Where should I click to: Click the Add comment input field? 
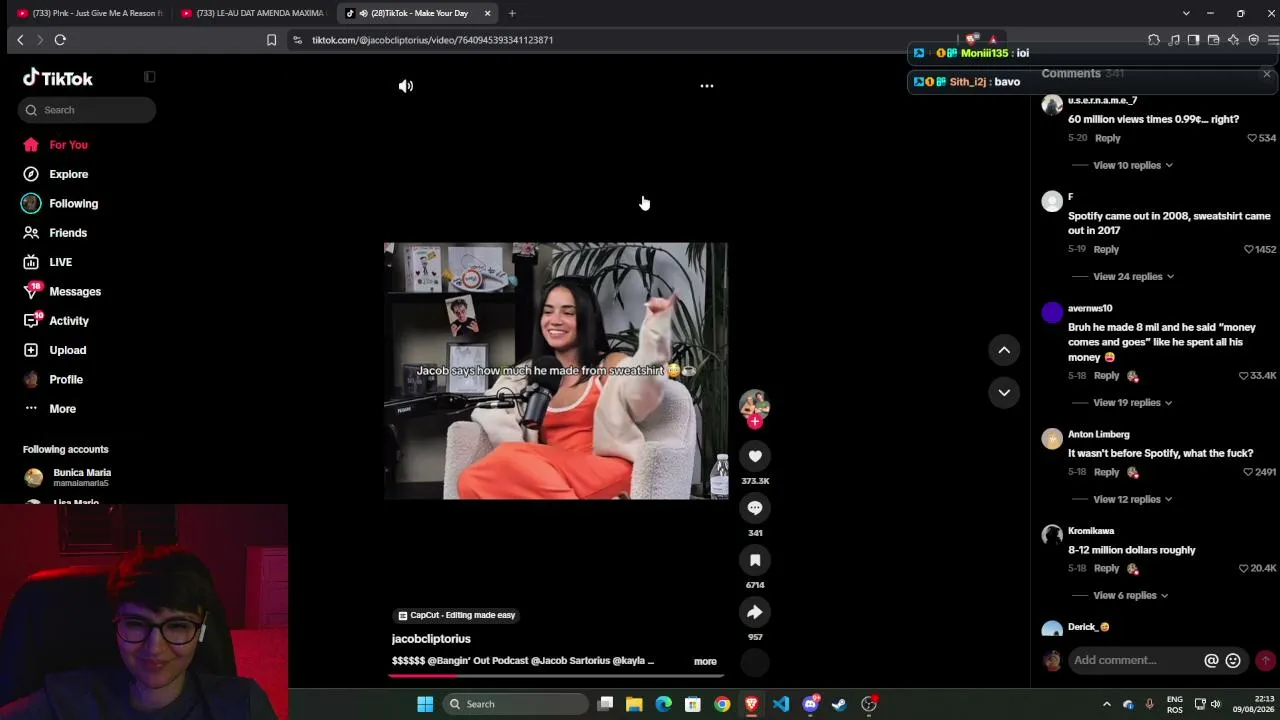1135,660
